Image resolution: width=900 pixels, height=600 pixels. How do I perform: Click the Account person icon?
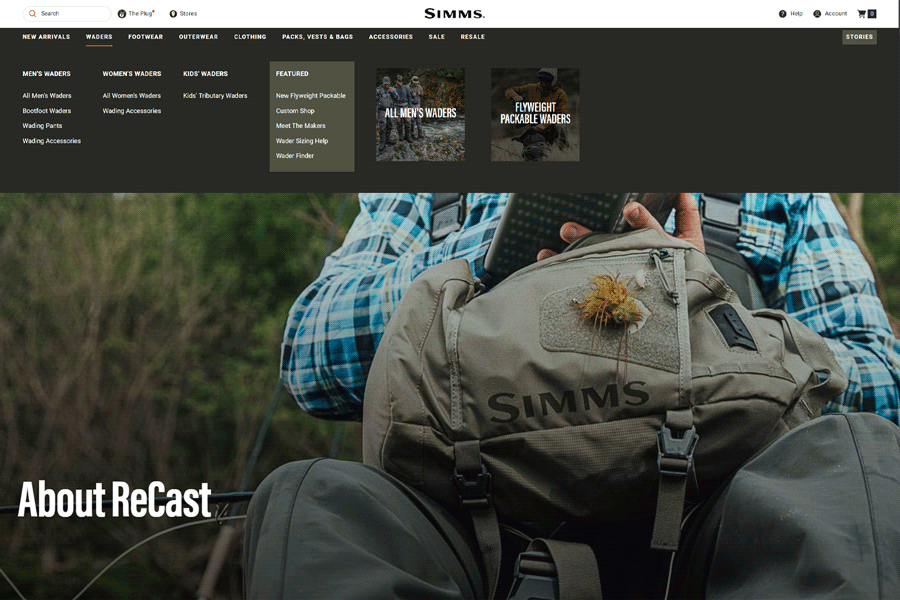(817, 14)
